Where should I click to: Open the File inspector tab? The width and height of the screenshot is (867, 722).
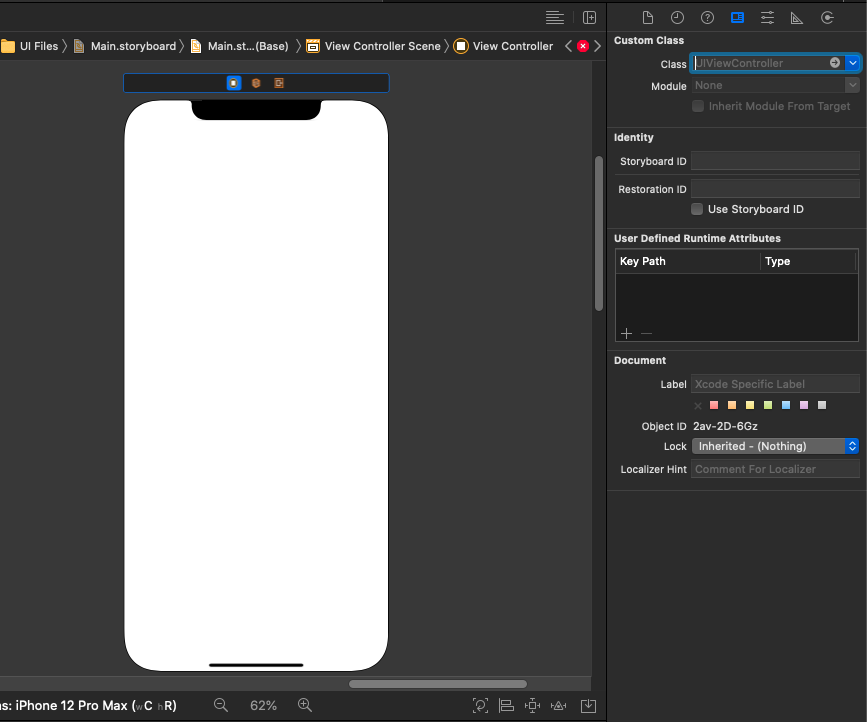point(648,18)
